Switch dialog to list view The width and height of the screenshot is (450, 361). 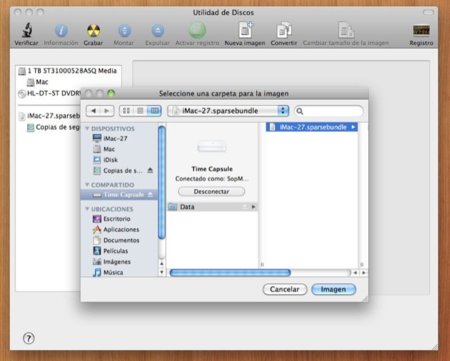[140, 111]
